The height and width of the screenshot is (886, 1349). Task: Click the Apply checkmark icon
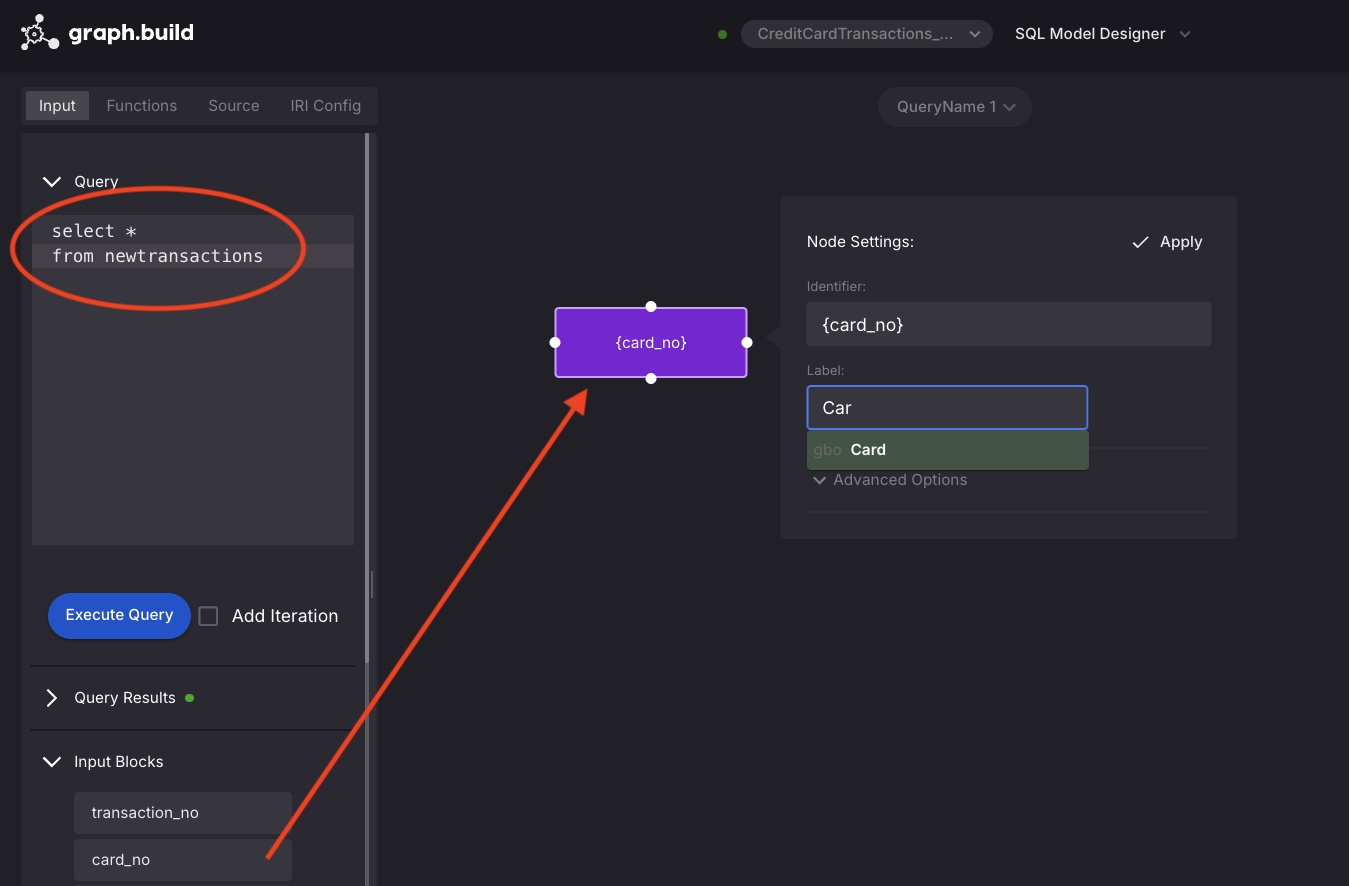tap(1140, 242)
